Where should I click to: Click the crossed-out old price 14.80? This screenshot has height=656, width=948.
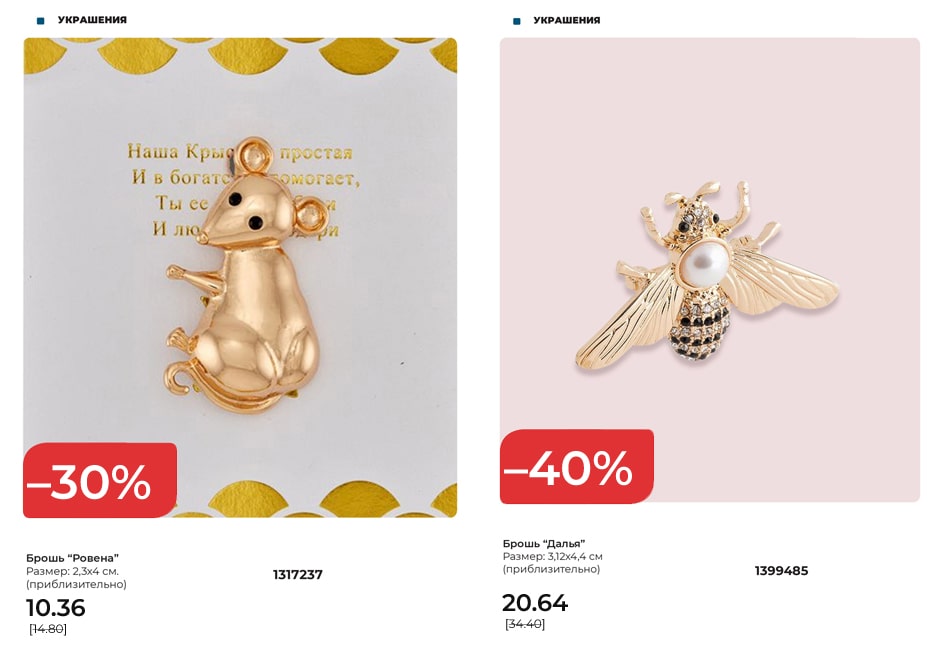(x=48, y=629)
